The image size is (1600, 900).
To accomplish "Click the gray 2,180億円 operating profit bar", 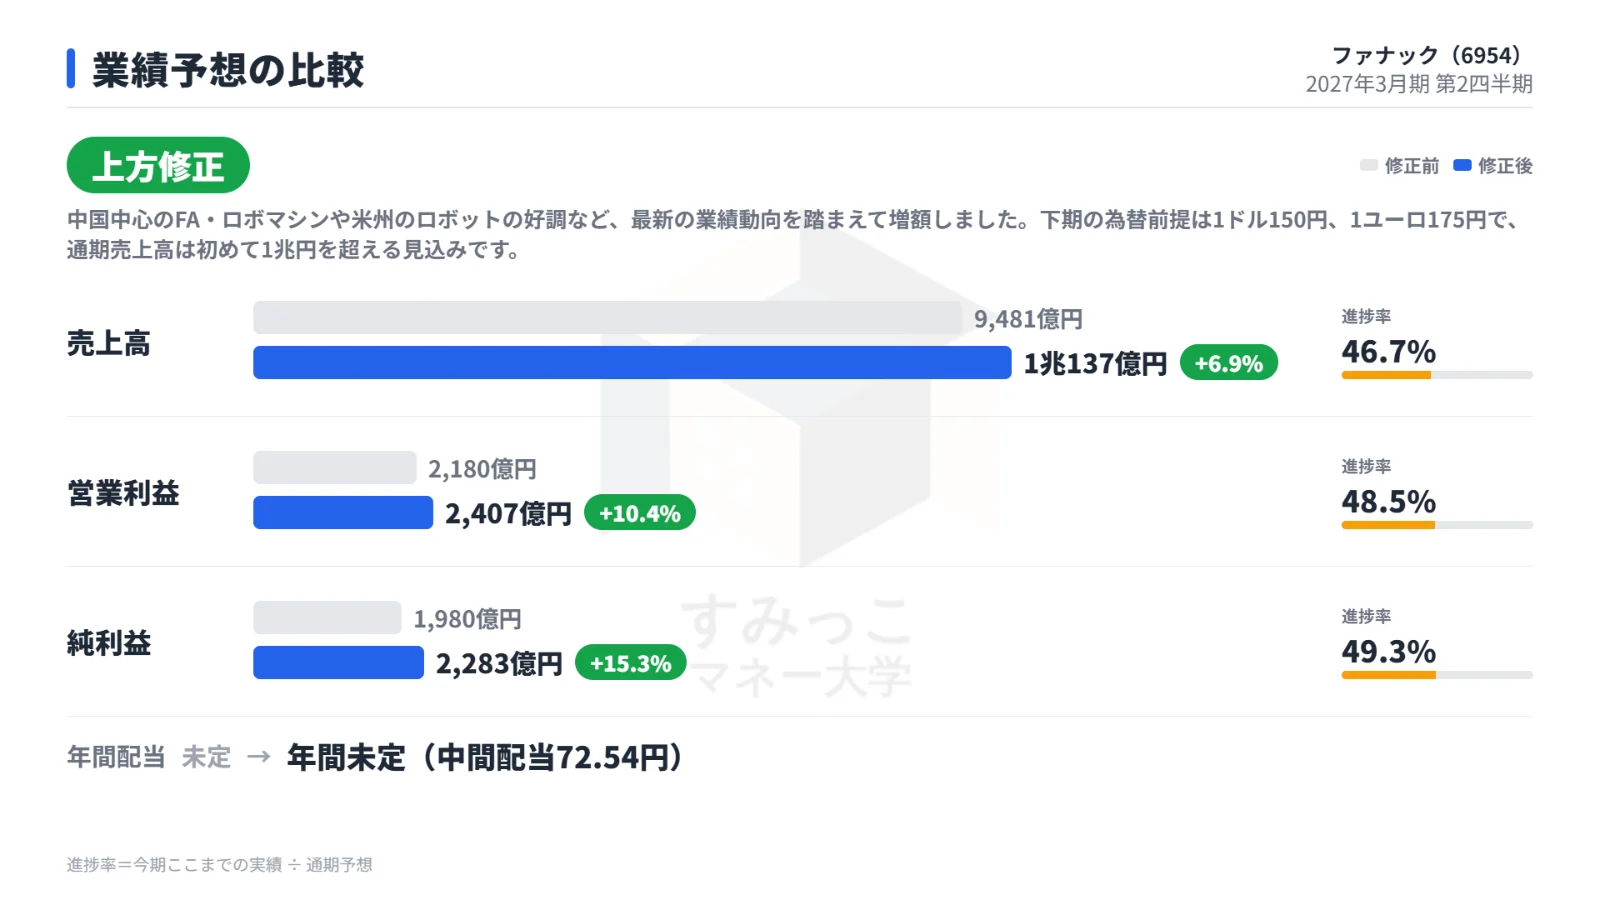I will 335,468.
